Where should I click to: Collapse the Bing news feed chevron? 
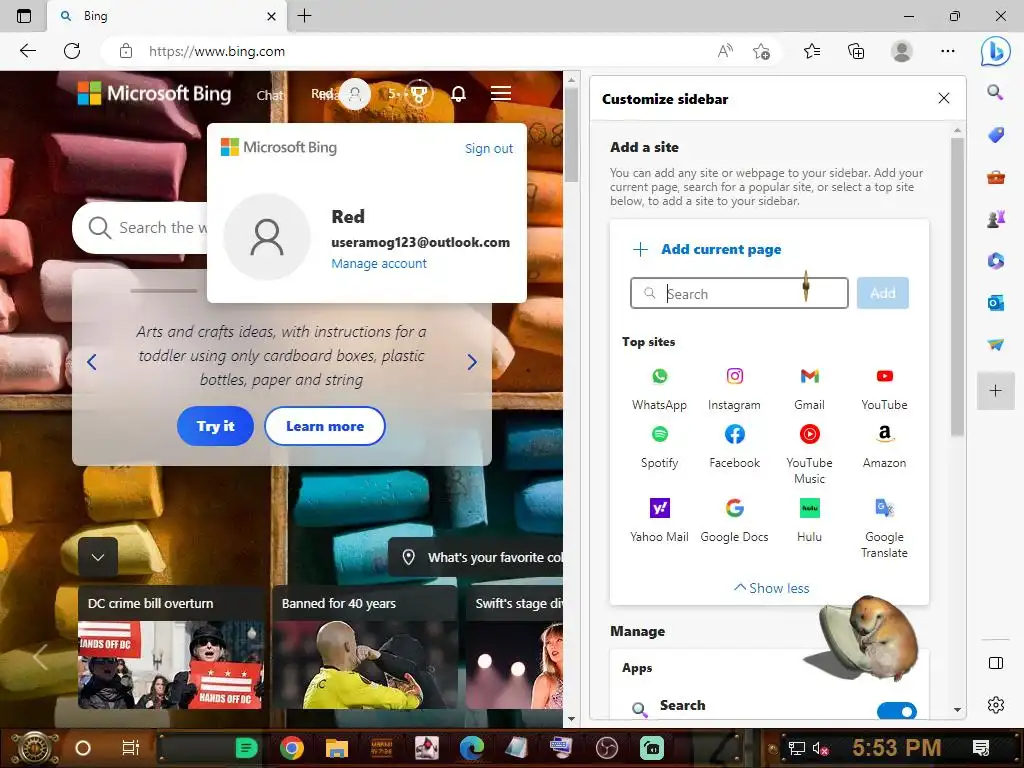(x=98, y=557)
